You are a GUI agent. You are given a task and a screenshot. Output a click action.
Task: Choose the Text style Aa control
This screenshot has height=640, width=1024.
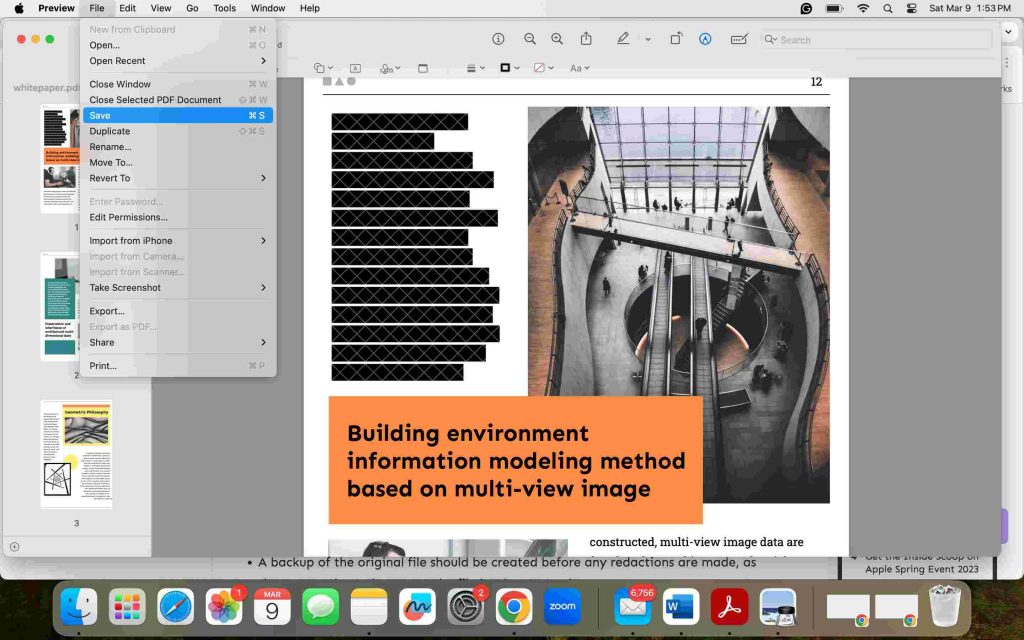(578, 68)
